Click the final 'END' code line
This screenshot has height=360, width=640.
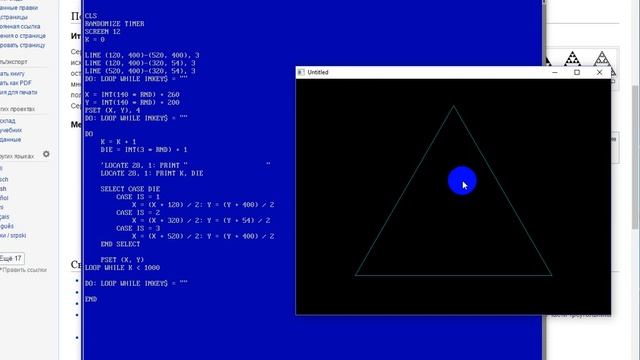(x=91, y=299)
